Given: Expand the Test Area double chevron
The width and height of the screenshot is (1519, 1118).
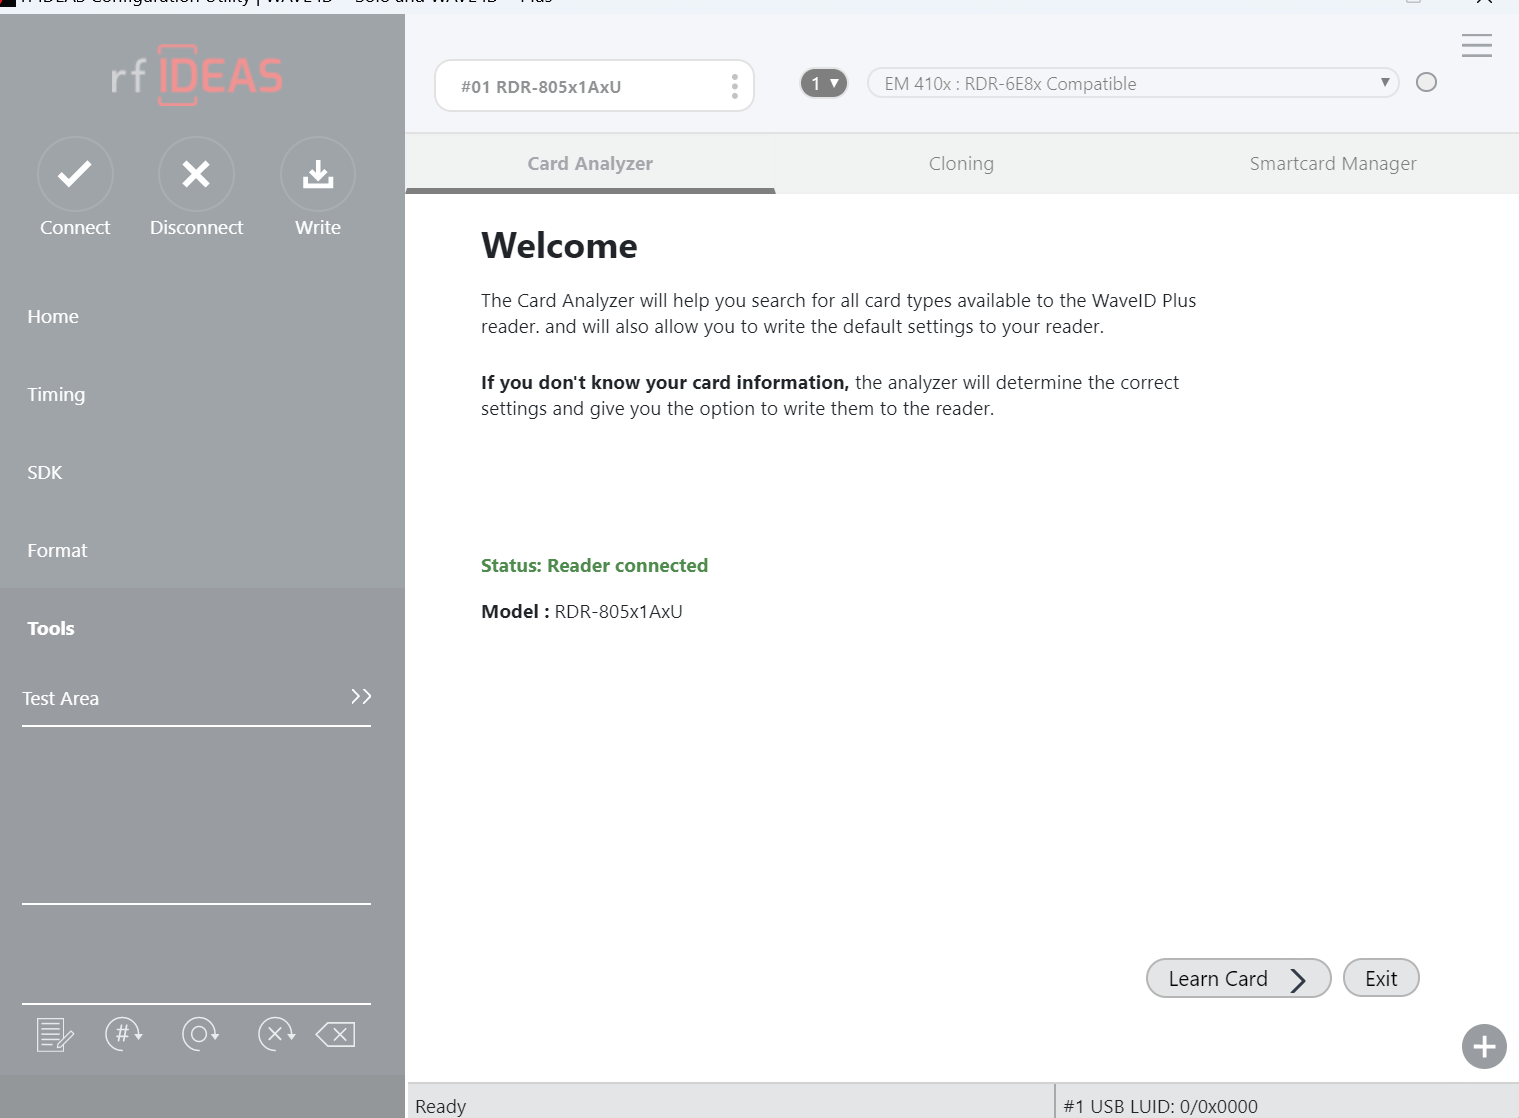Looking at the screenshot, I should (x=361, y=696).
